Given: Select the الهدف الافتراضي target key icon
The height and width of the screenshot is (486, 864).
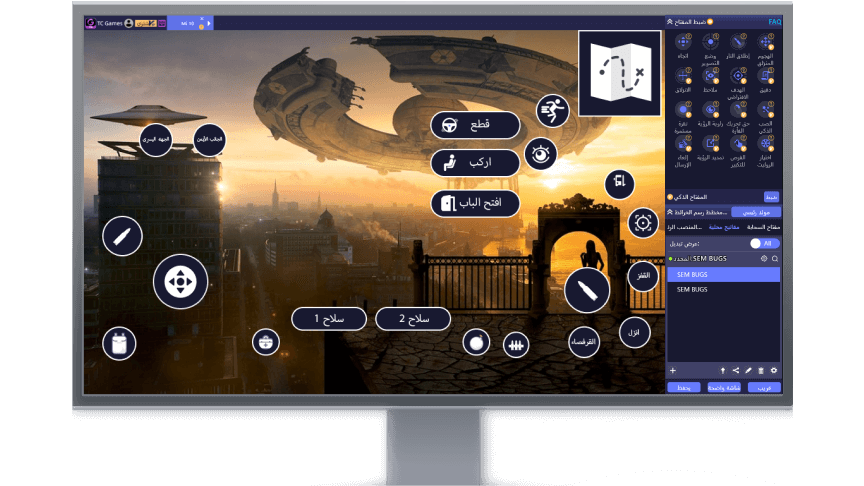Looking at the screenshot, I should [738, 76].
